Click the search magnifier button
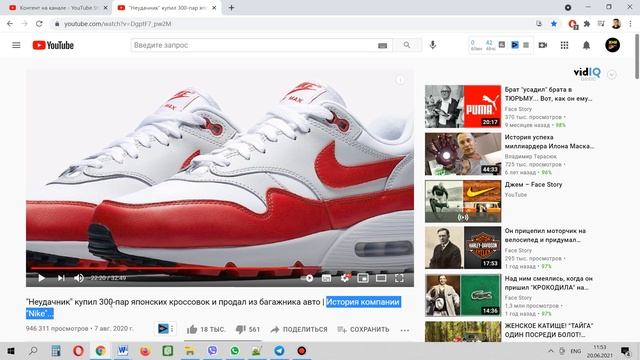The width and height of the screenshot is (640, 360). 407,45
